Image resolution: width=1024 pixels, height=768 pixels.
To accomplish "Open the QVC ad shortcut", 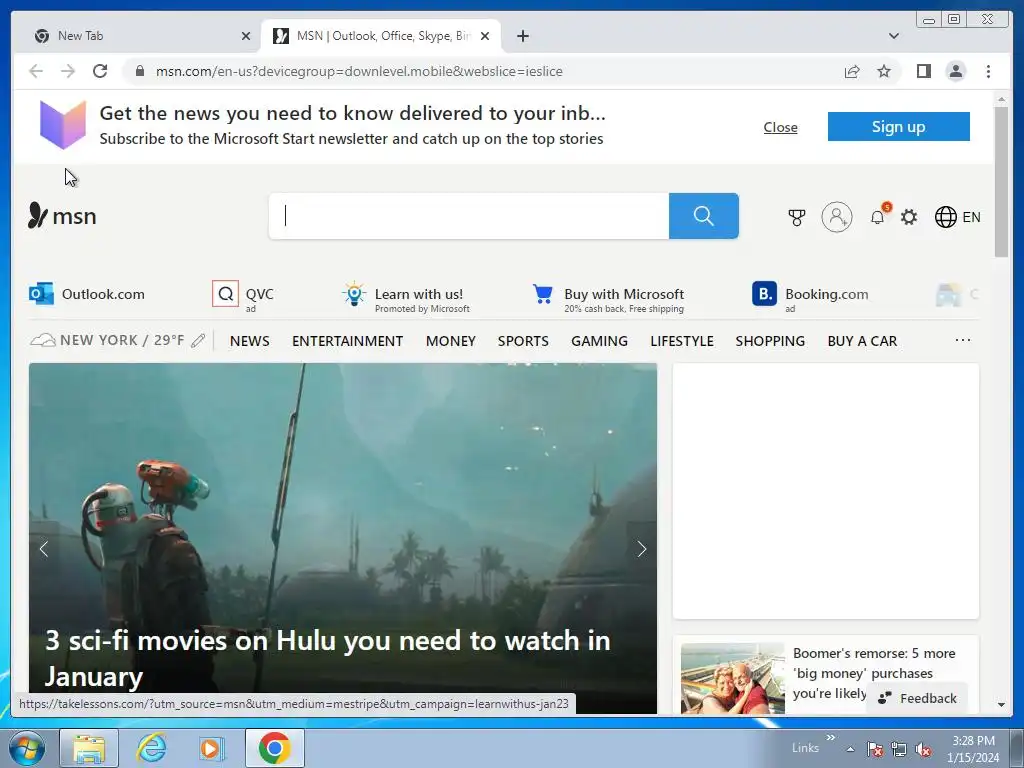I will pos(243,297).
